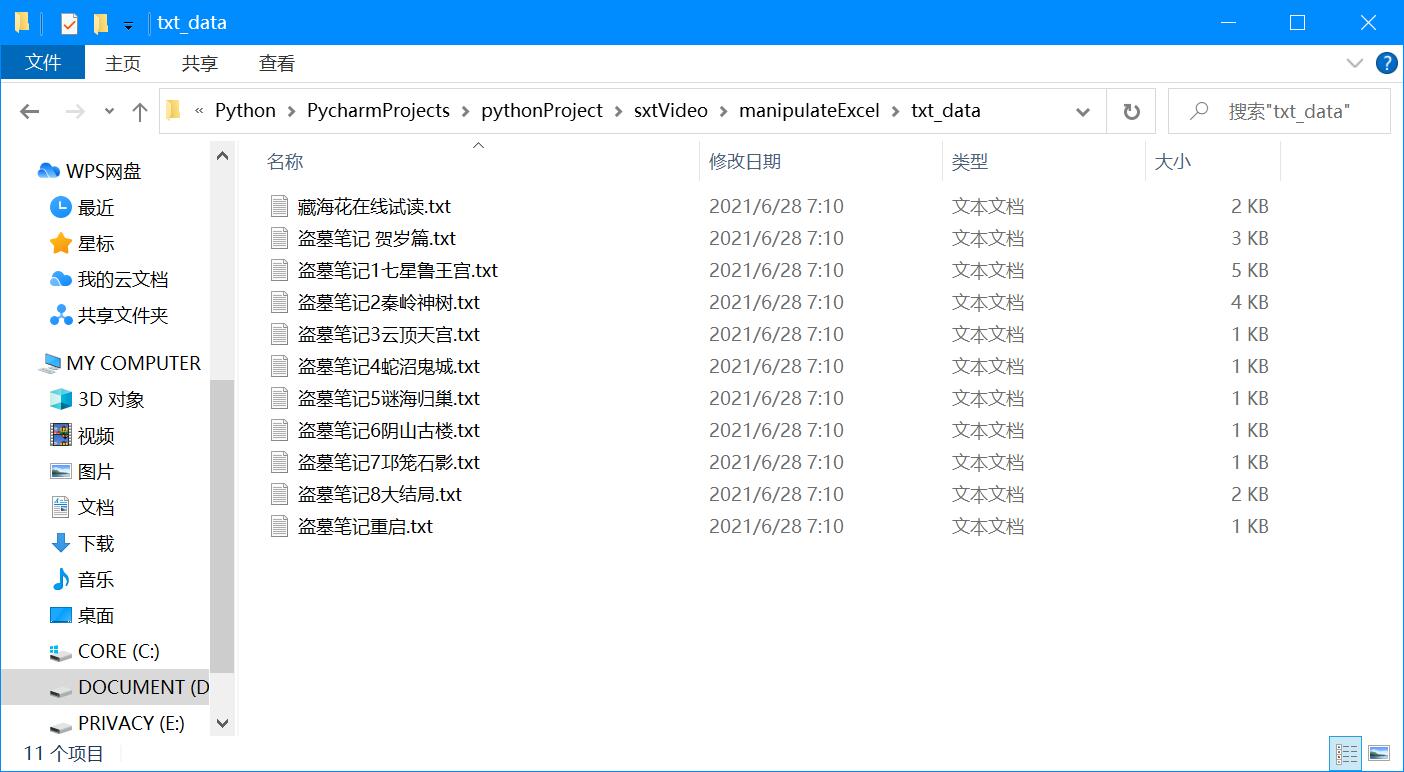Open 图片 folder in sidebar
Screen dimensions: 1404x772
(x=96, y=471)
